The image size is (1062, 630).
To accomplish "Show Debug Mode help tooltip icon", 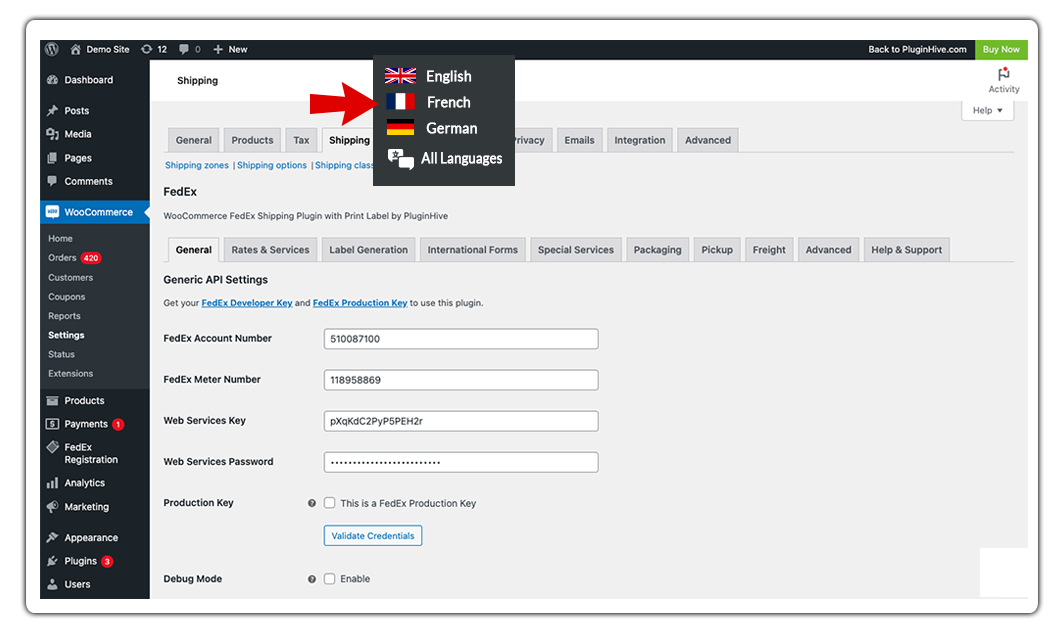I will click(x=312, y=579).
